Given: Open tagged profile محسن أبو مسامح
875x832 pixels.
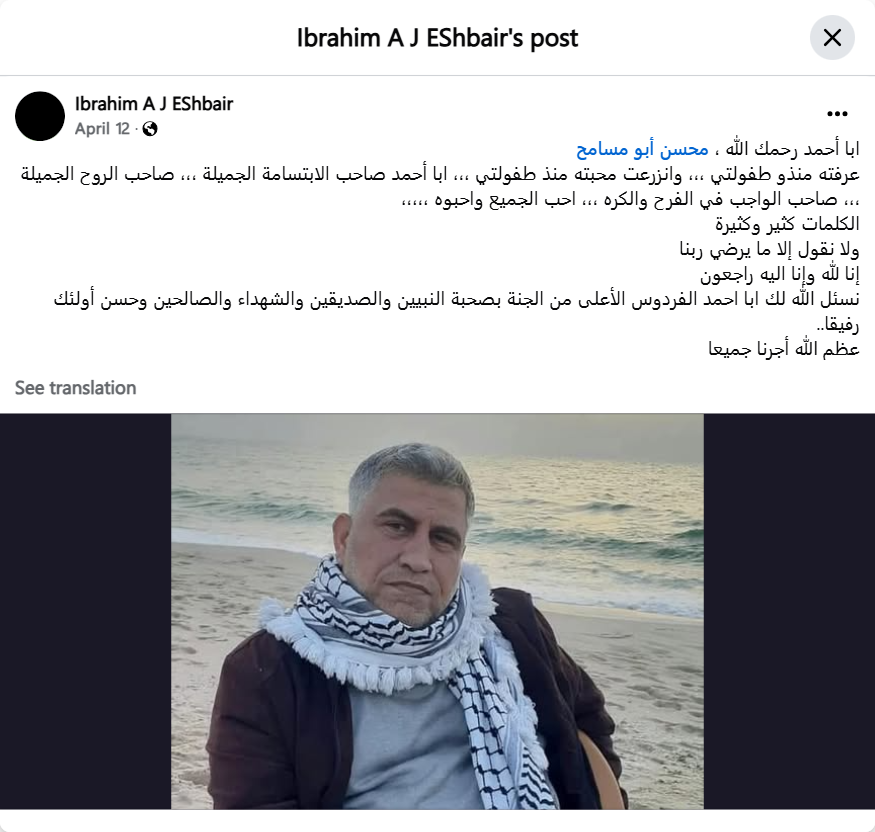Looking at the screenshot, I should [642, 149].
